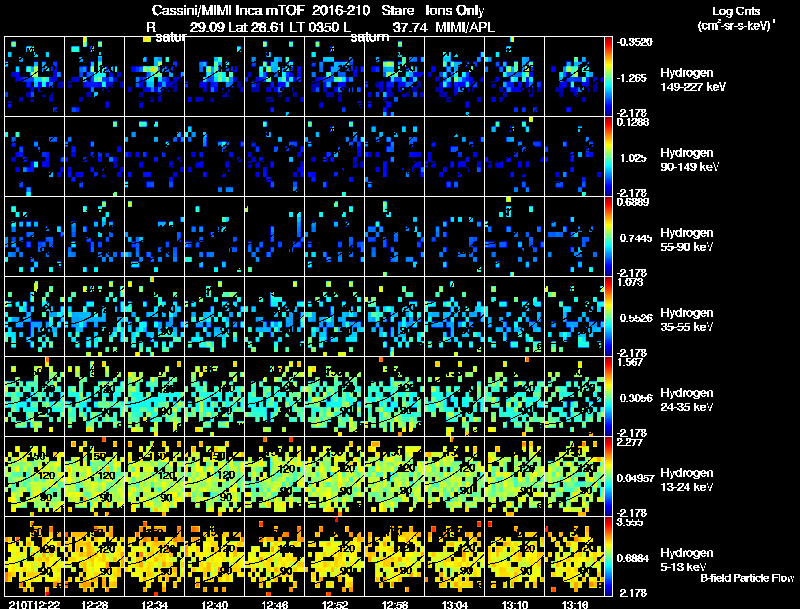
Task: Click the '1.025' color scale value
Action: (x=633, y=158)
